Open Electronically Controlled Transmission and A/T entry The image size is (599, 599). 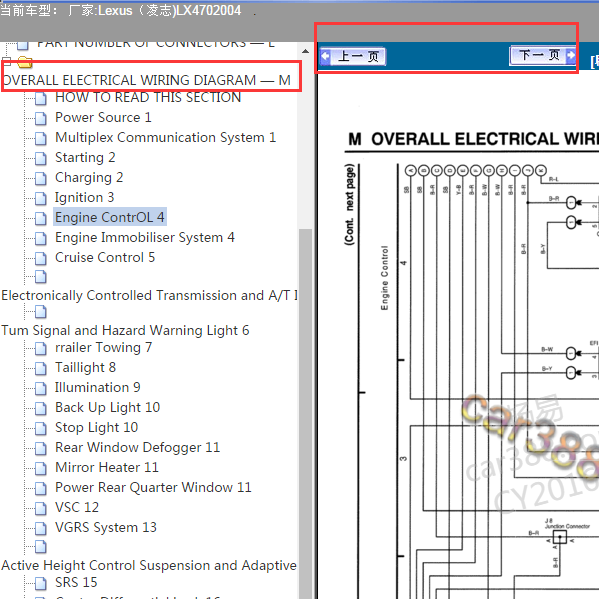coord(149,295)
